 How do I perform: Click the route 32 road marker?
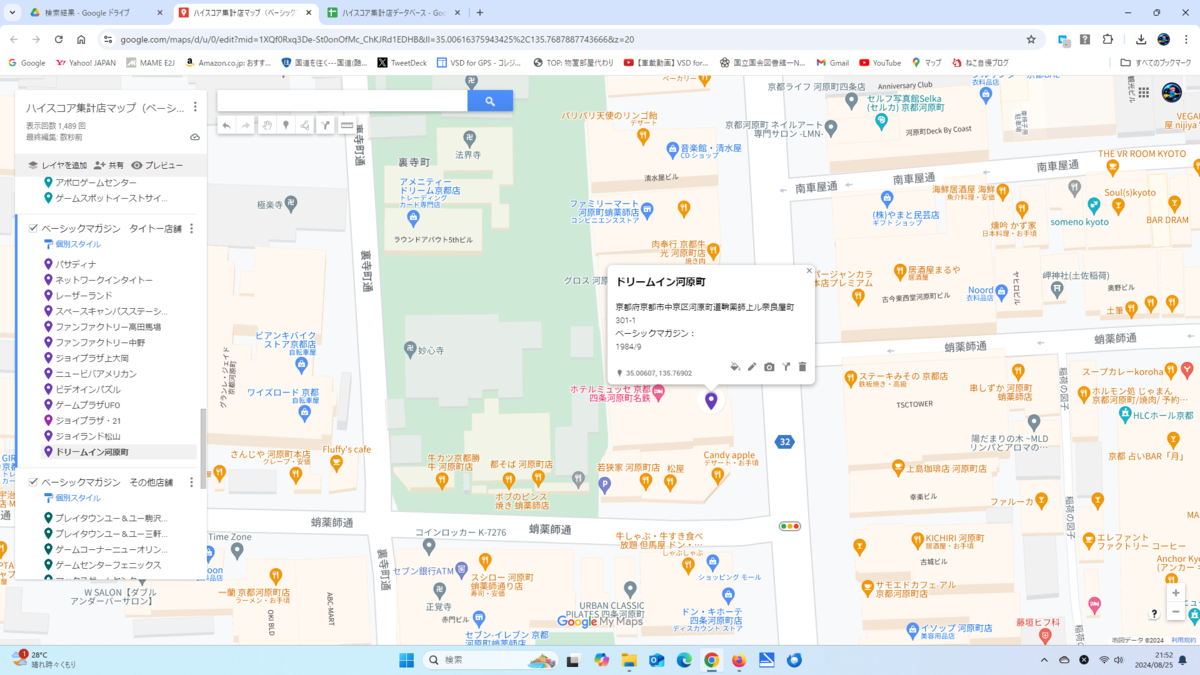coord(785,441)
